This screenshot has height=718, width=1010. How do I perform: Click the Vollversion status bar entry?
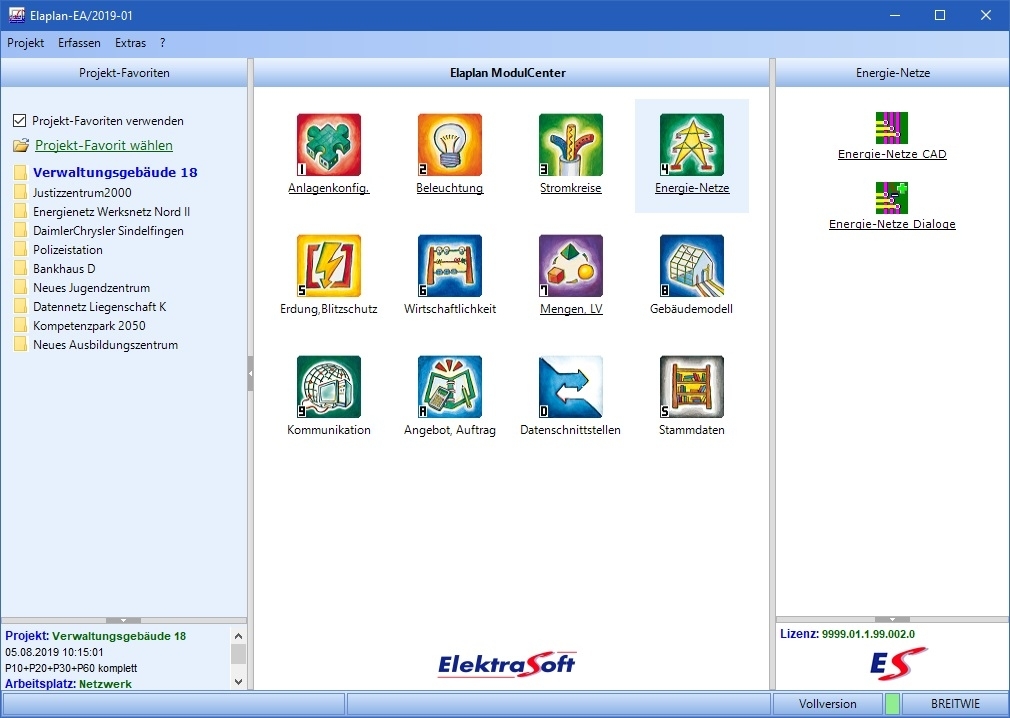[x=828, y=704]
